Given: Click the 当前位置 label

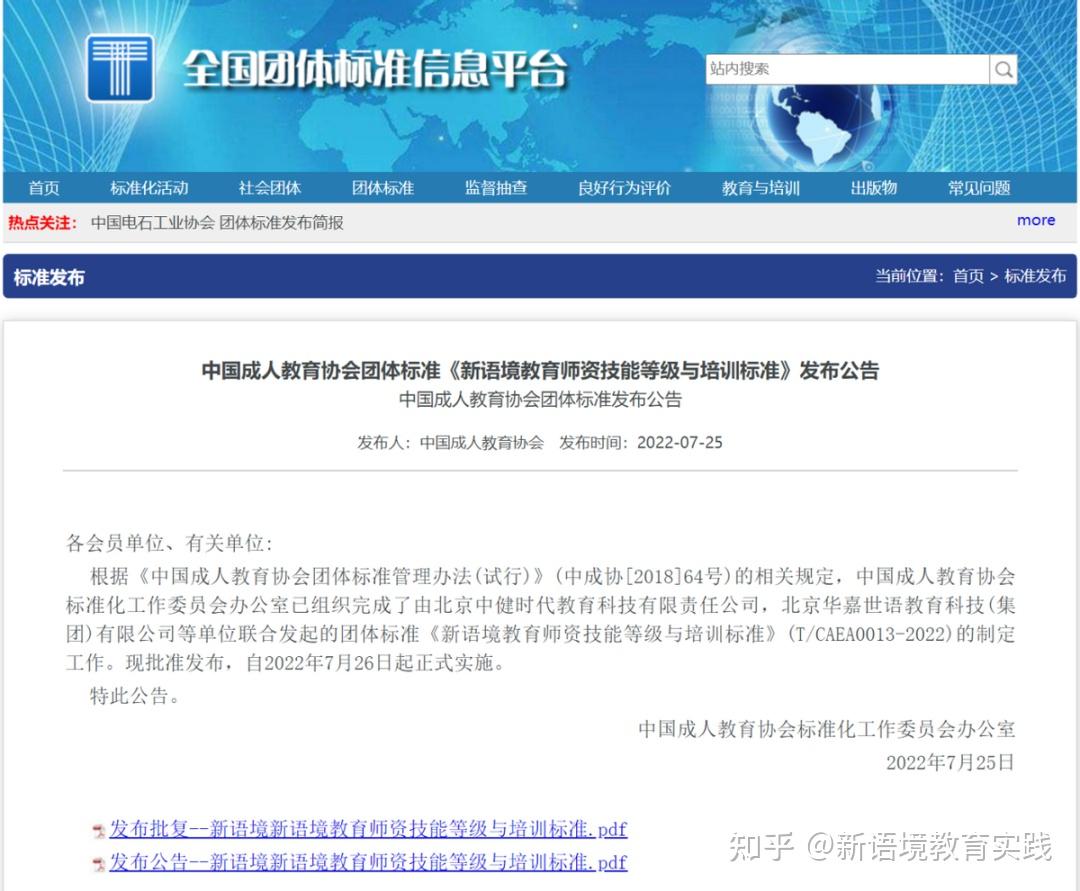Looking at the screenshot, I should [909, 276].
